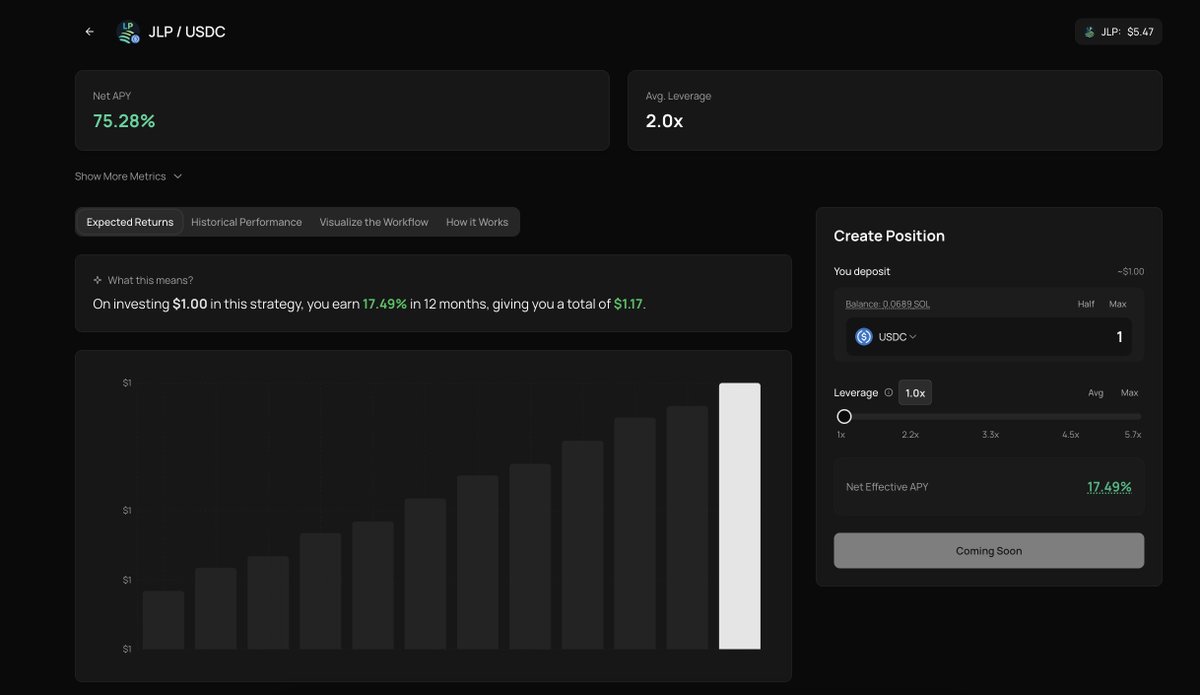The image size is (1200, 695).
Task: Click the back arrow icon
Action: pyautogui.click(x=88, y=31)
